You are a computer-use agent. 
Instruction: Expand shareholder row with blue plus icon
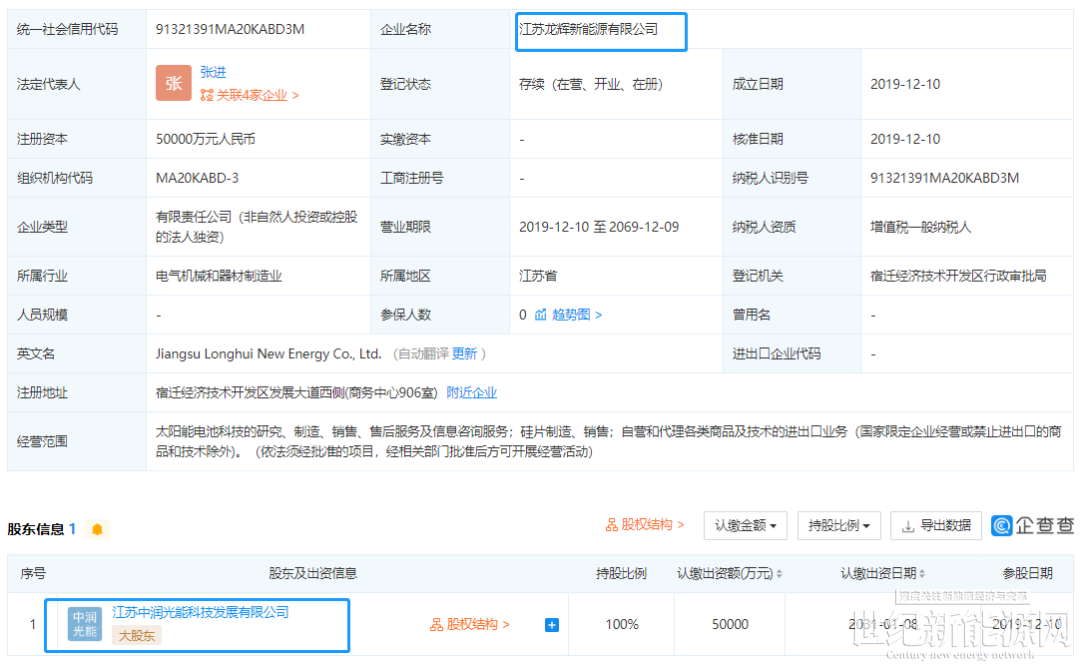point(551,625)
